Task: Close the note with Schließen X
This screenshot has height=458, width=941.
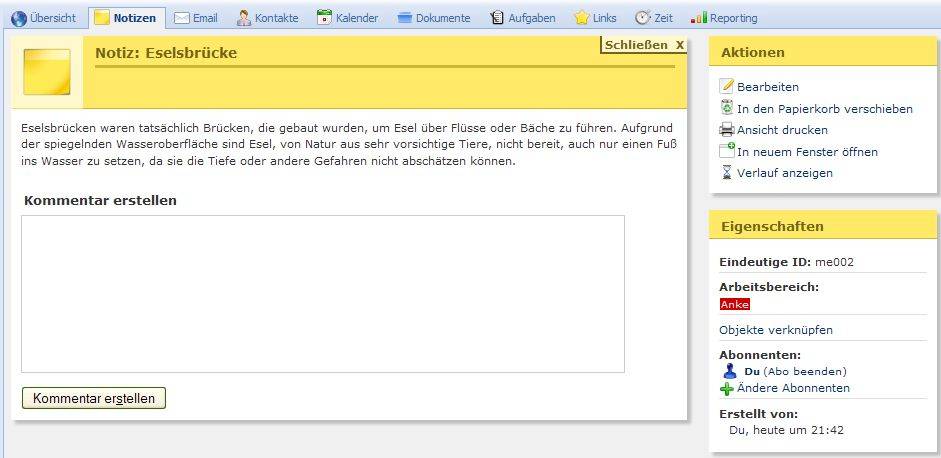Action: (644, 45)
